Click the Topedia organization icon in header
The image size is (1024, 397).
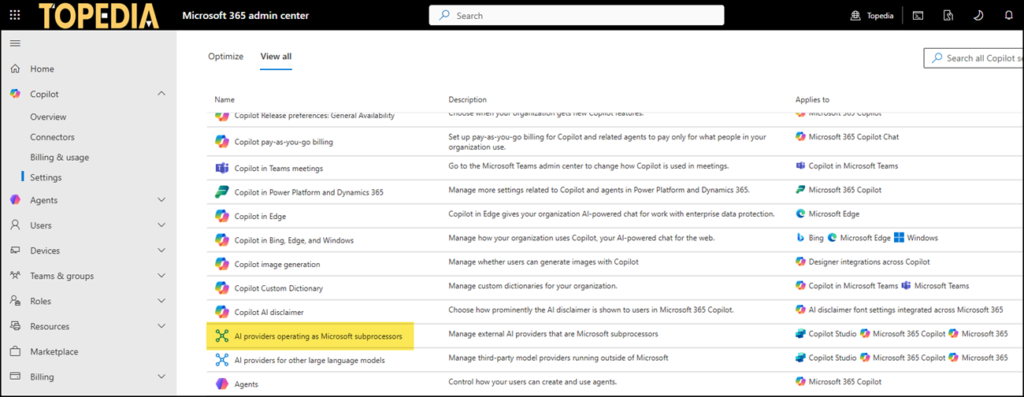[856, 16]
